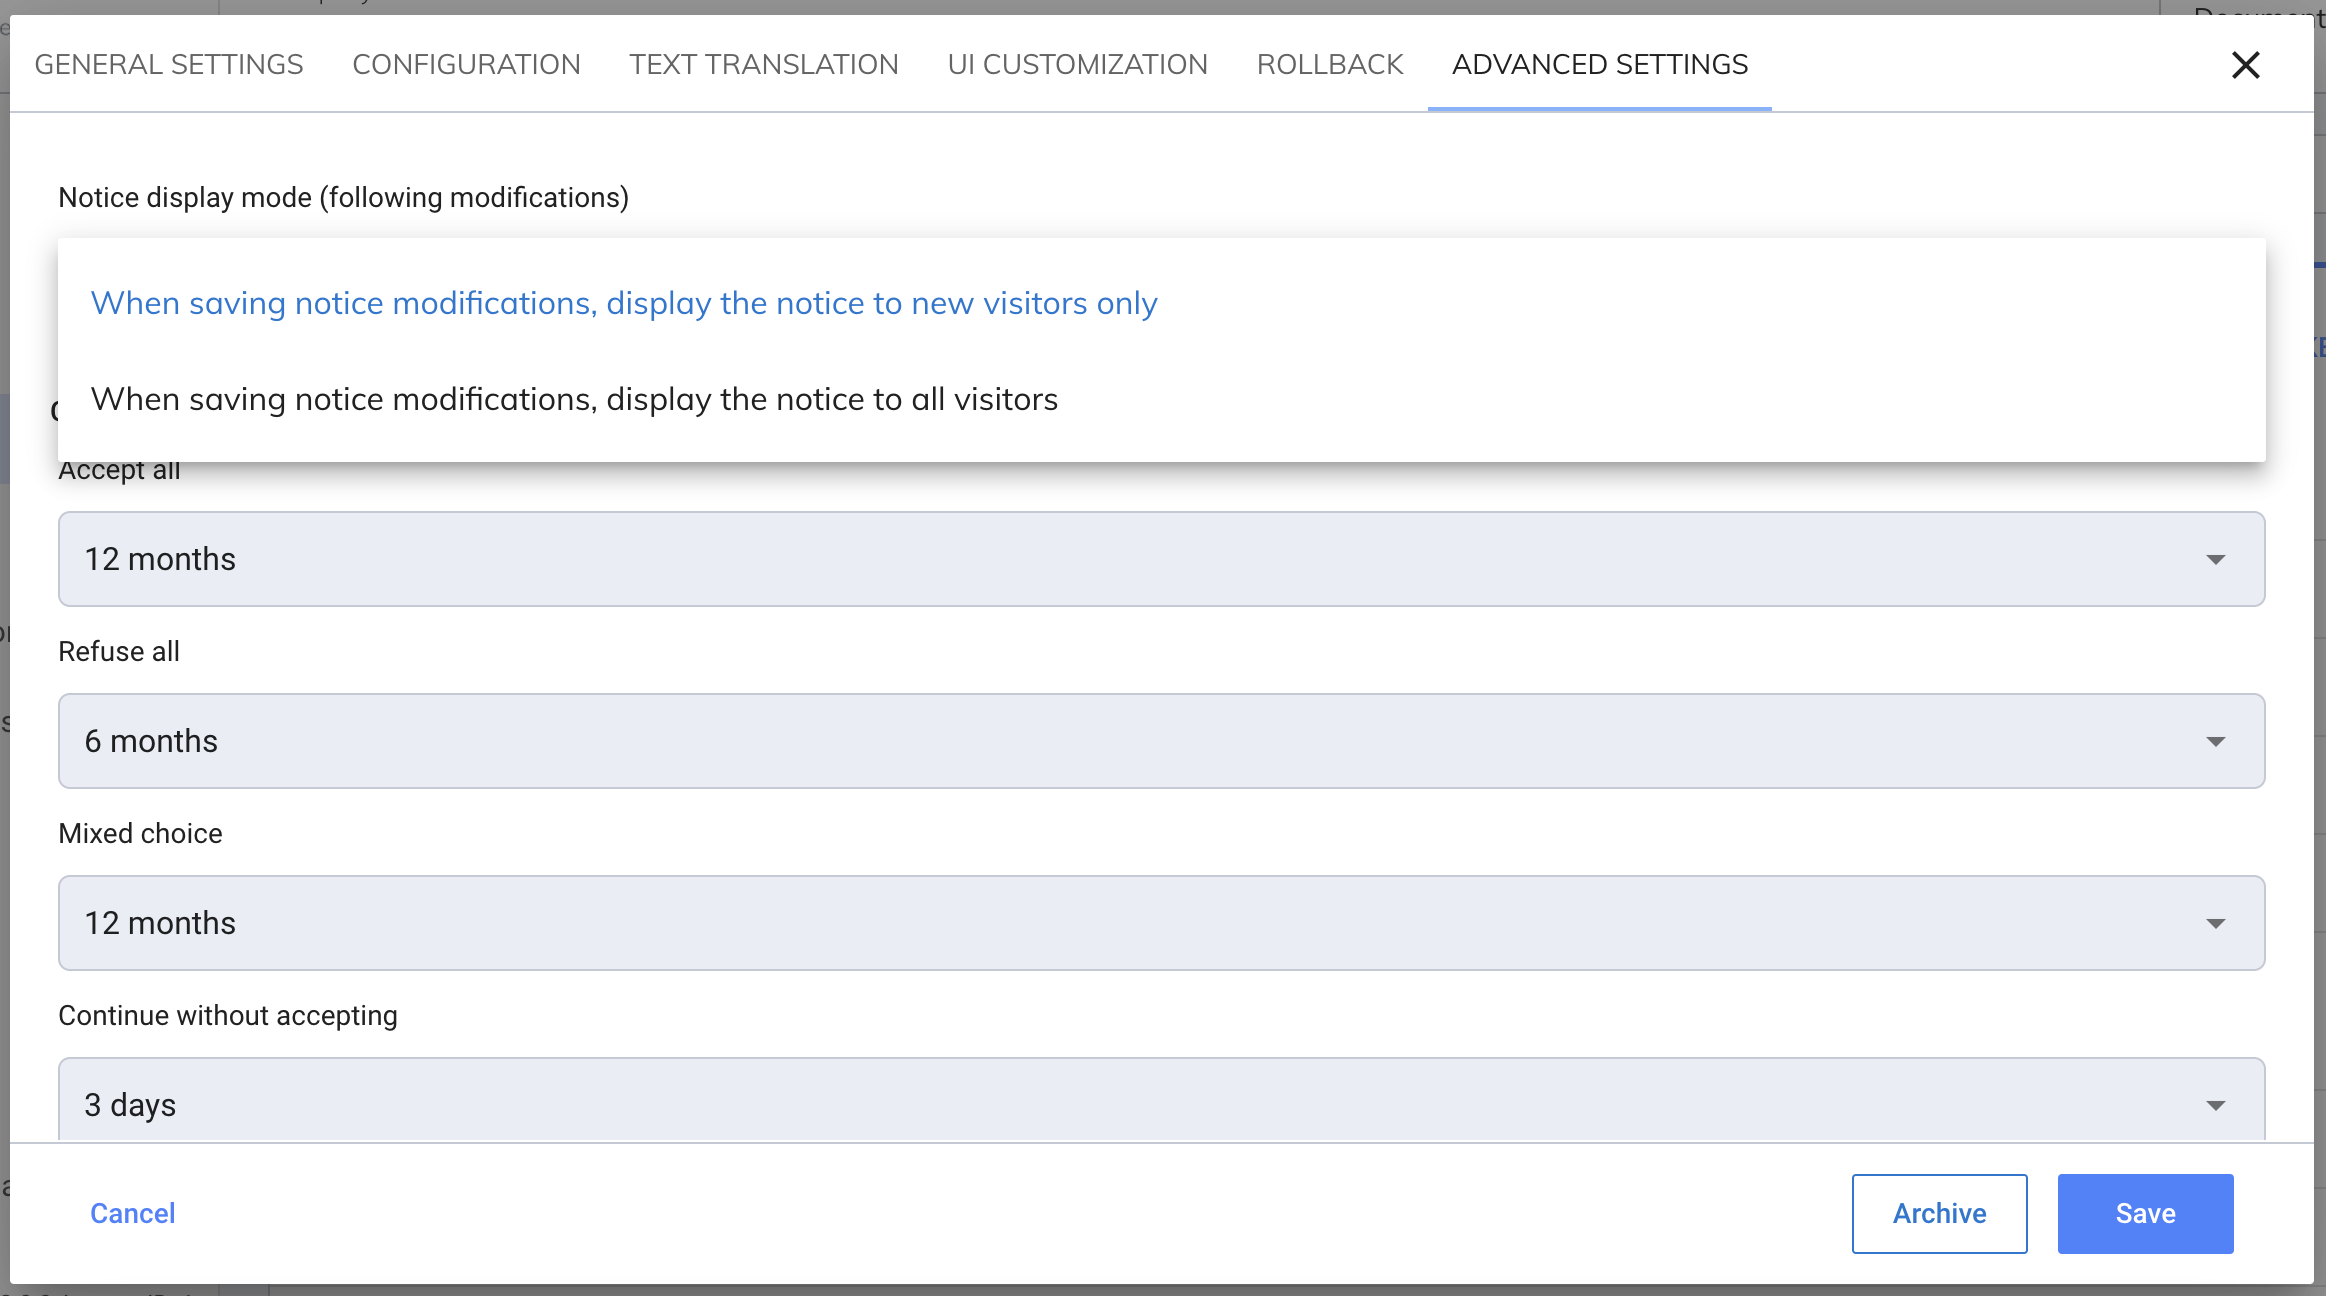Click the Advanced Settings tab
The height and width of the screenshot is (1296, 2326).
[x=1599, y=65]
